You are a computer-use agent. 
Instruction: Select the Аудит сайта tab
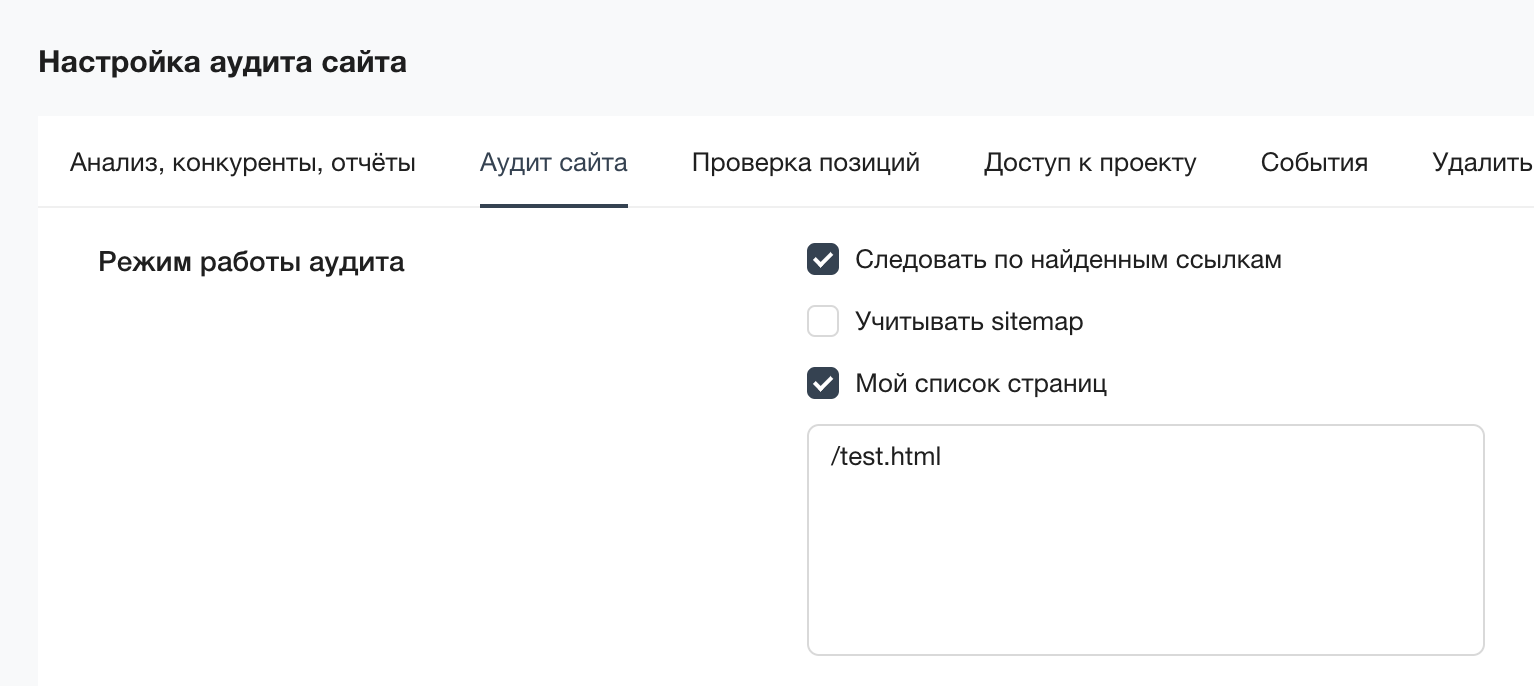[554, 163]
